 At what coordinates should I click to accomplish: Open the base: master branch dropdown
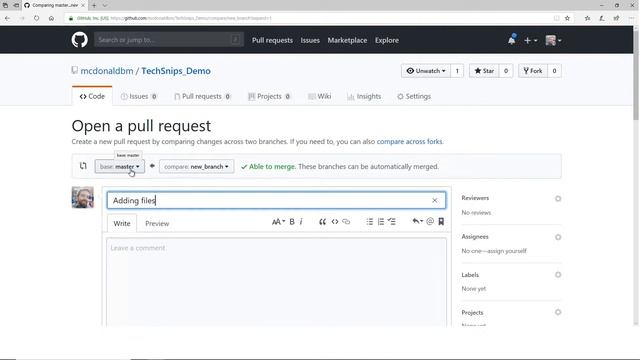pyautogui.click(x=120, y=167)
